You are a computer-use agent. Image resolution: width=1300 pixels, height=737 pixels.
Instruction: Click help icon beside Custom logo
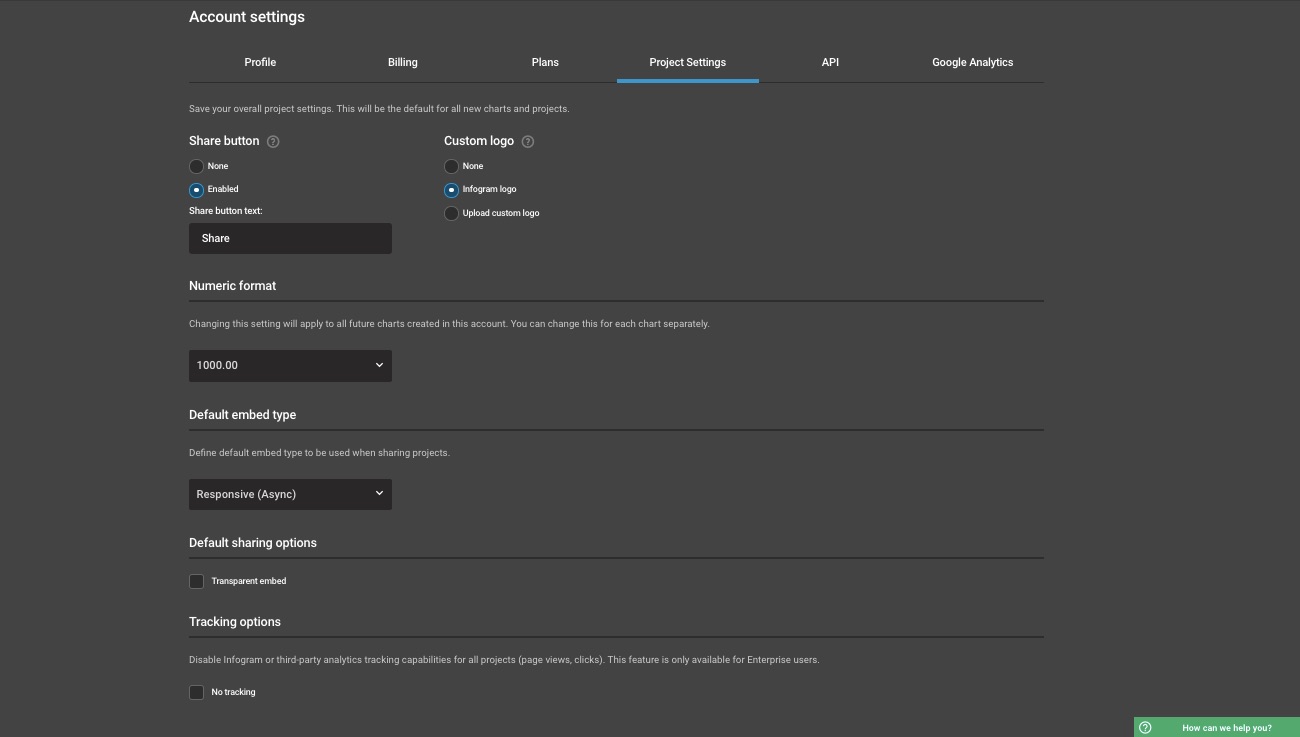pos(528,142)
